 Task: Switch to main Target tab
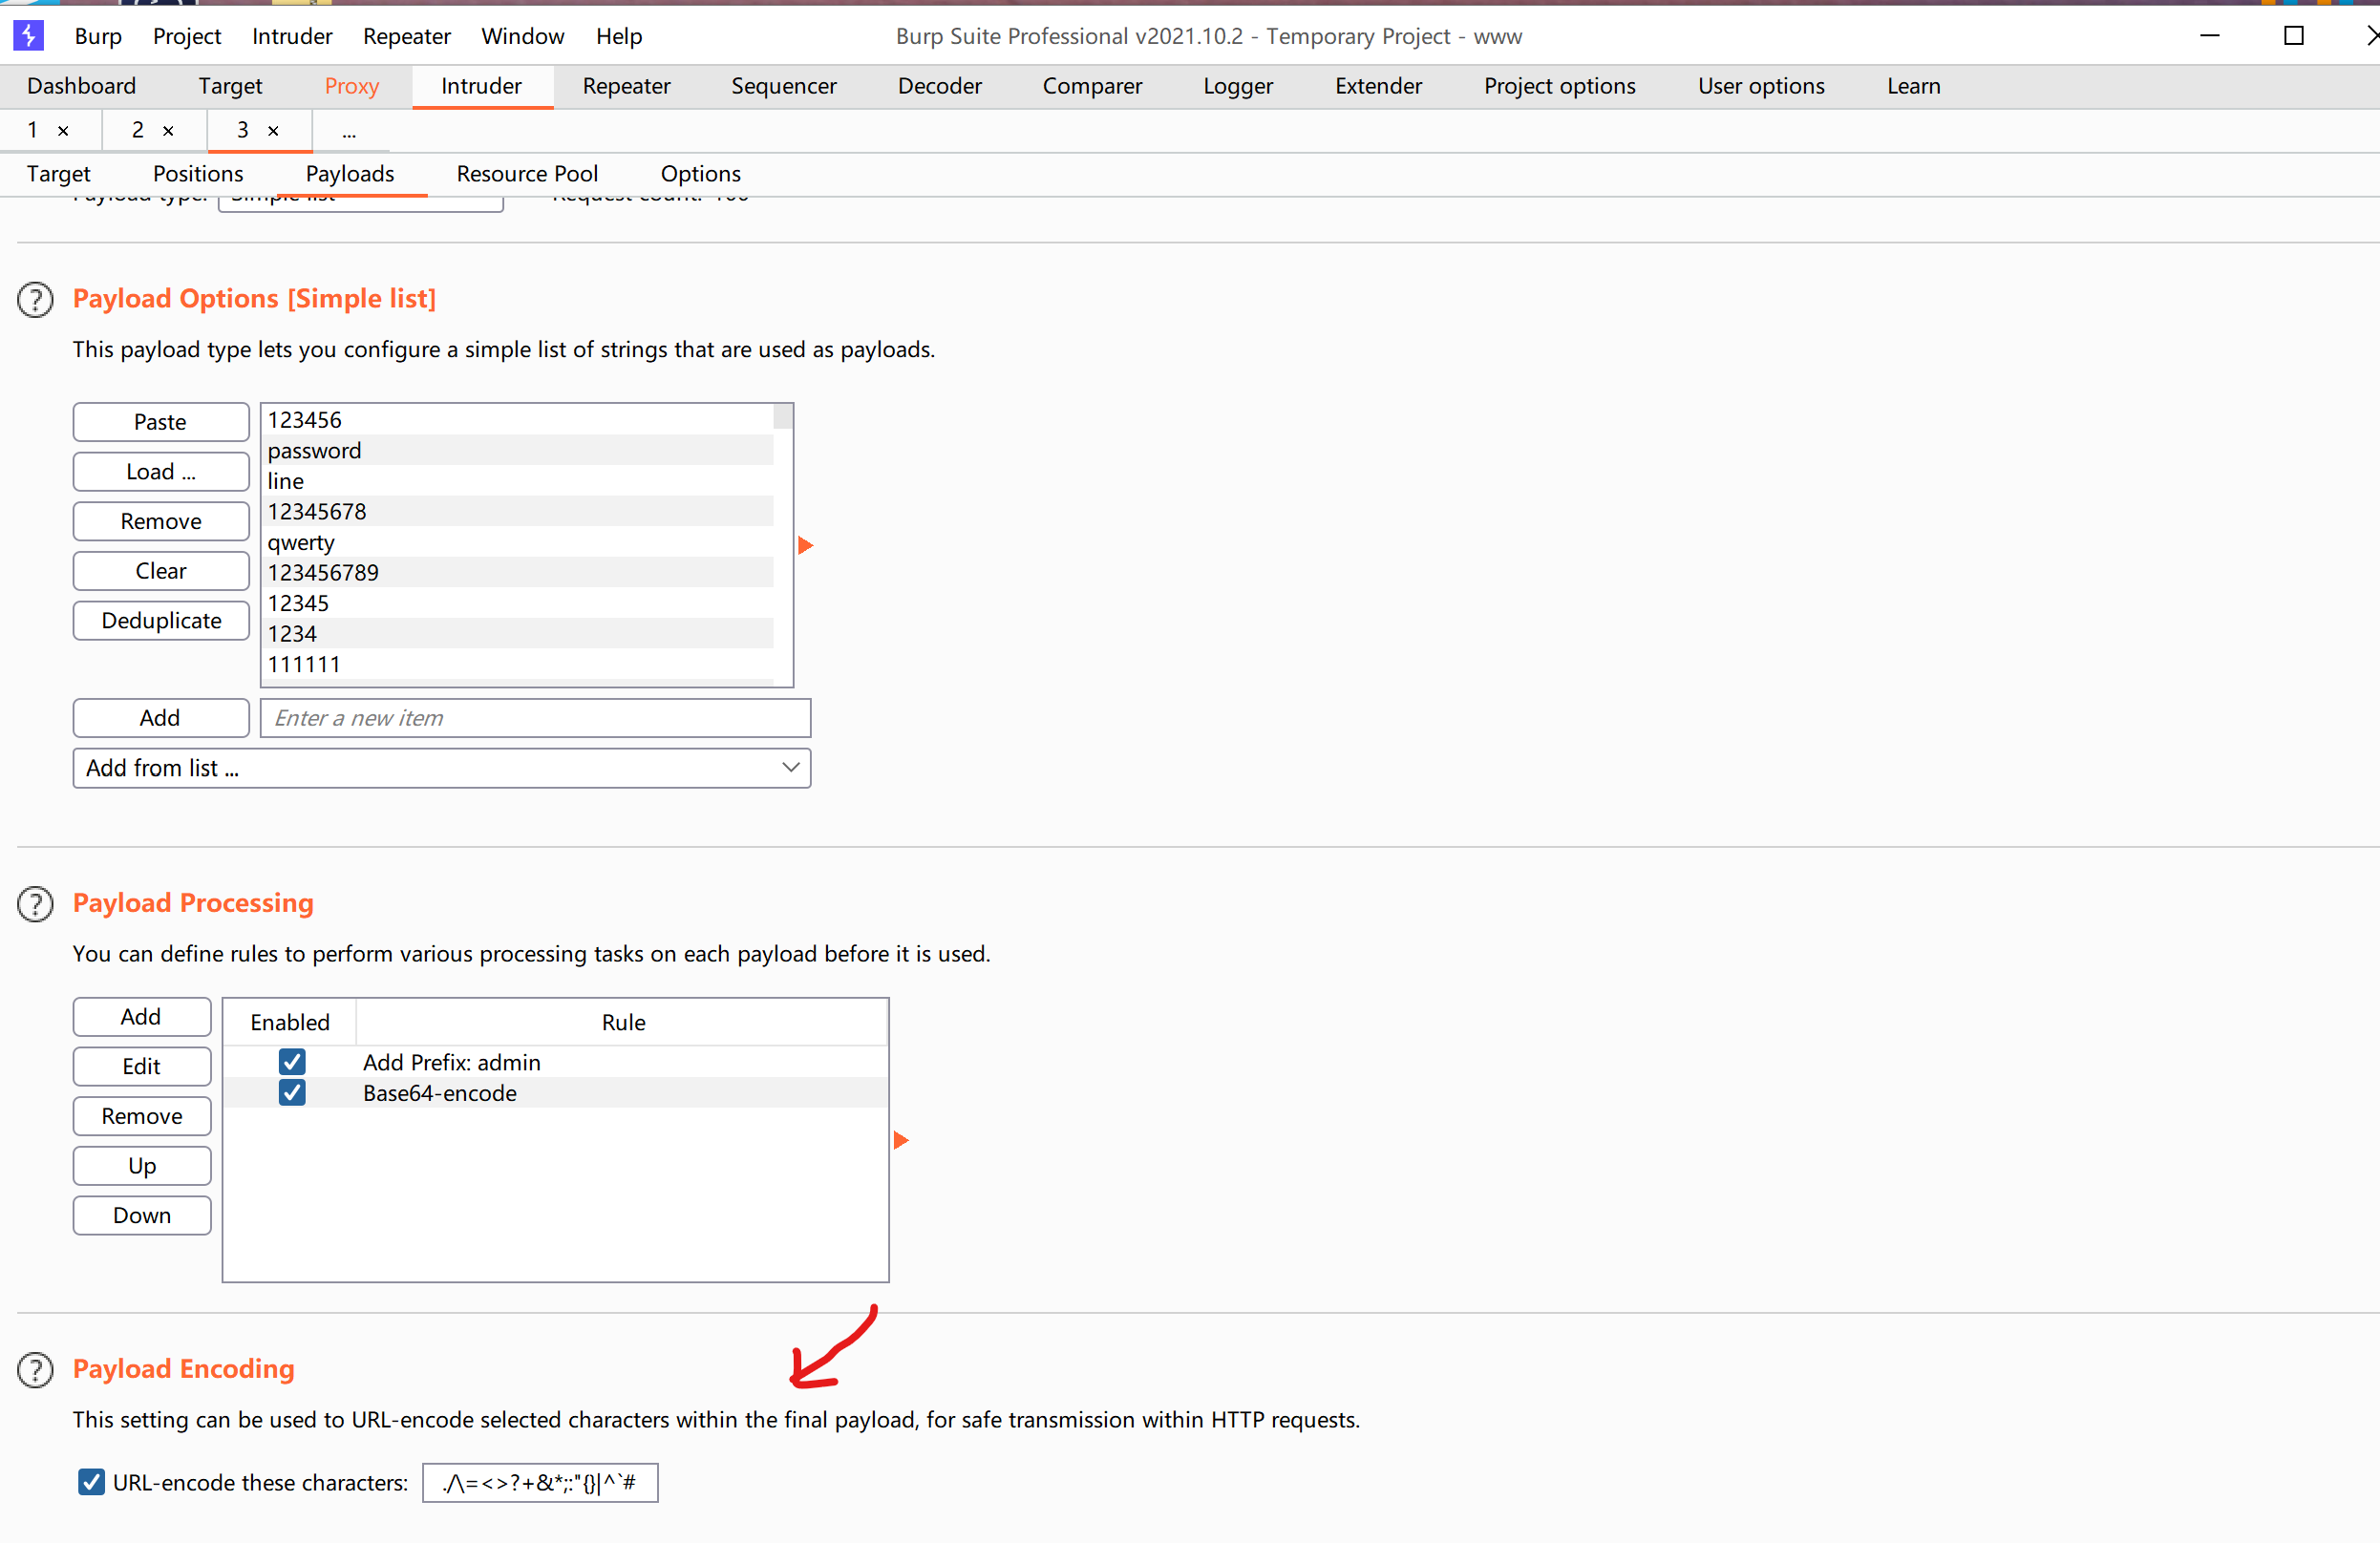[x=230, y=86]
